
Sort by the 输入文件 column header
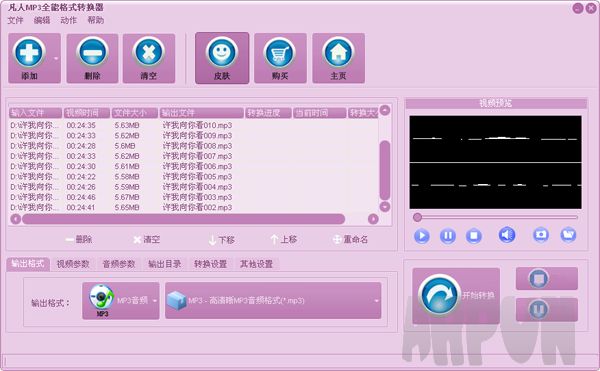coord(35,113)
